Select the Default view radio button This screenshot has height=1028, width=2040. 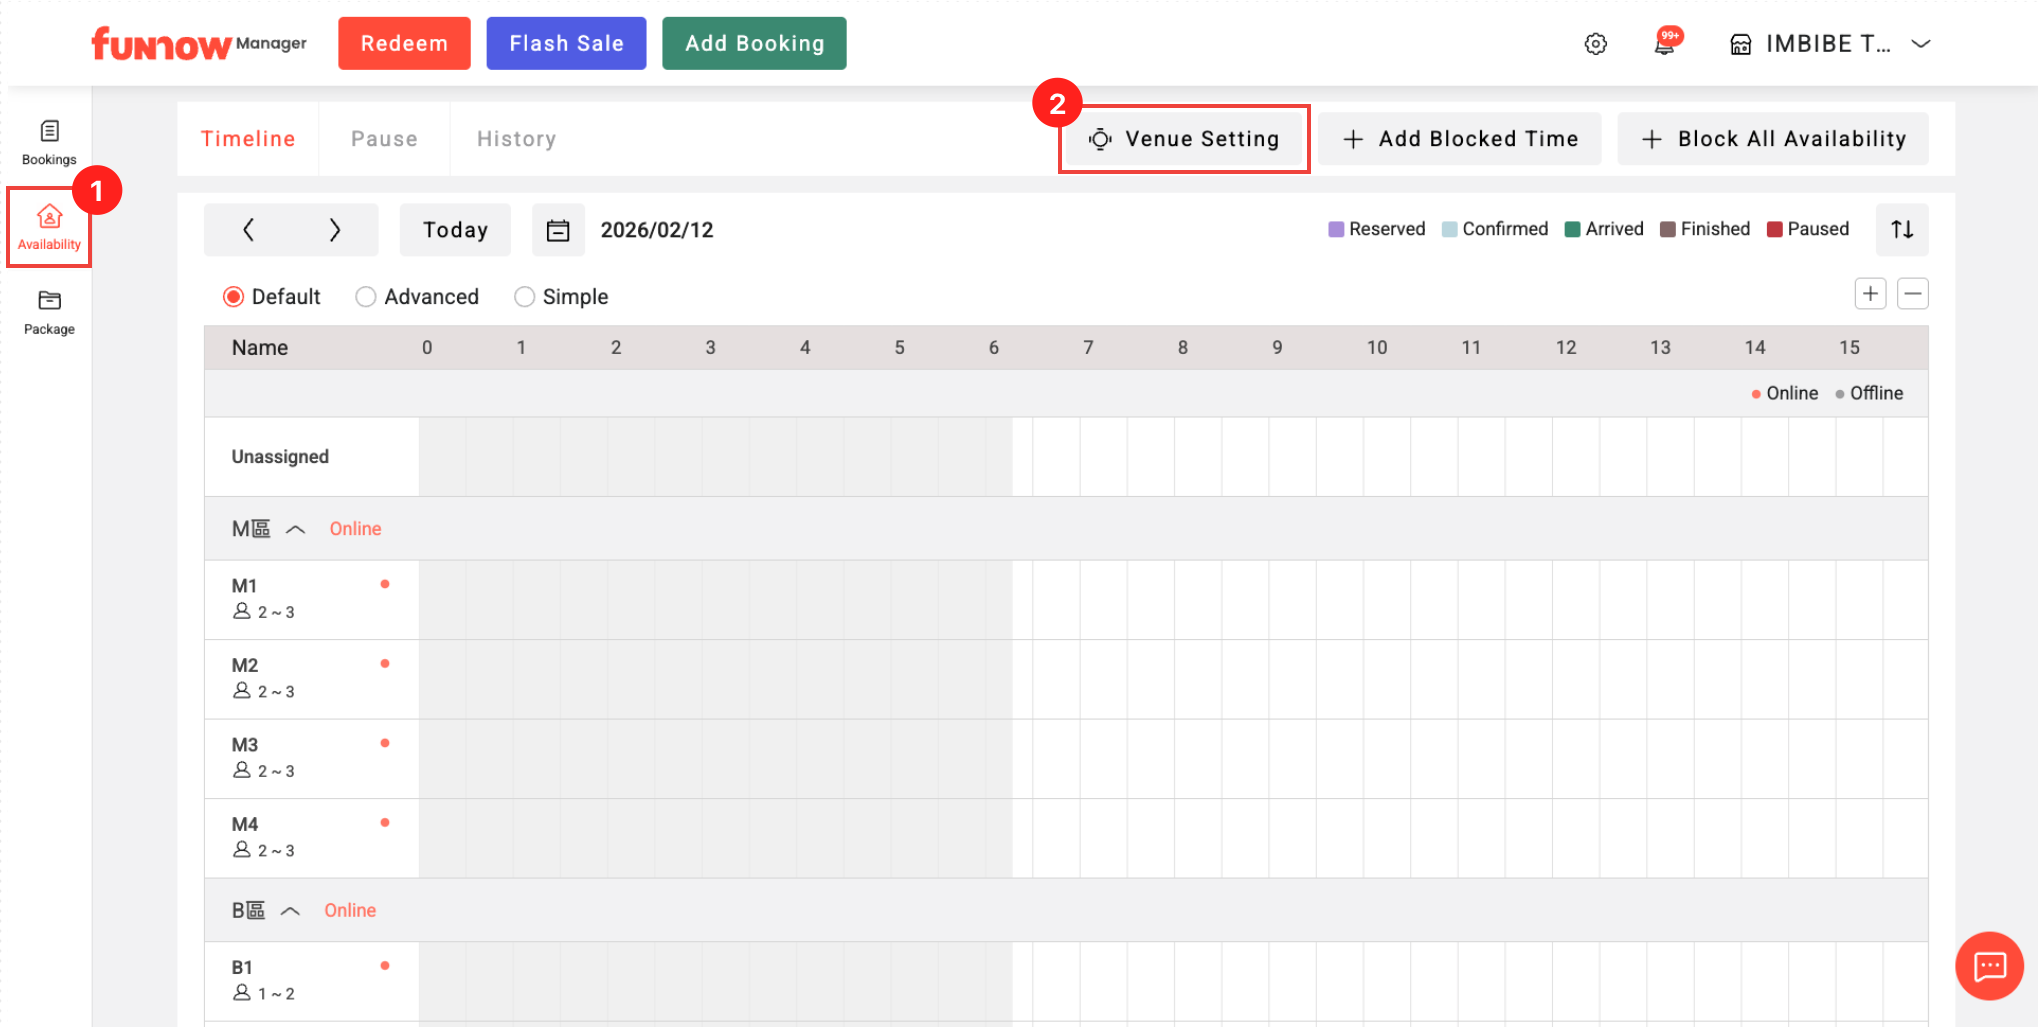click(234, 297)
